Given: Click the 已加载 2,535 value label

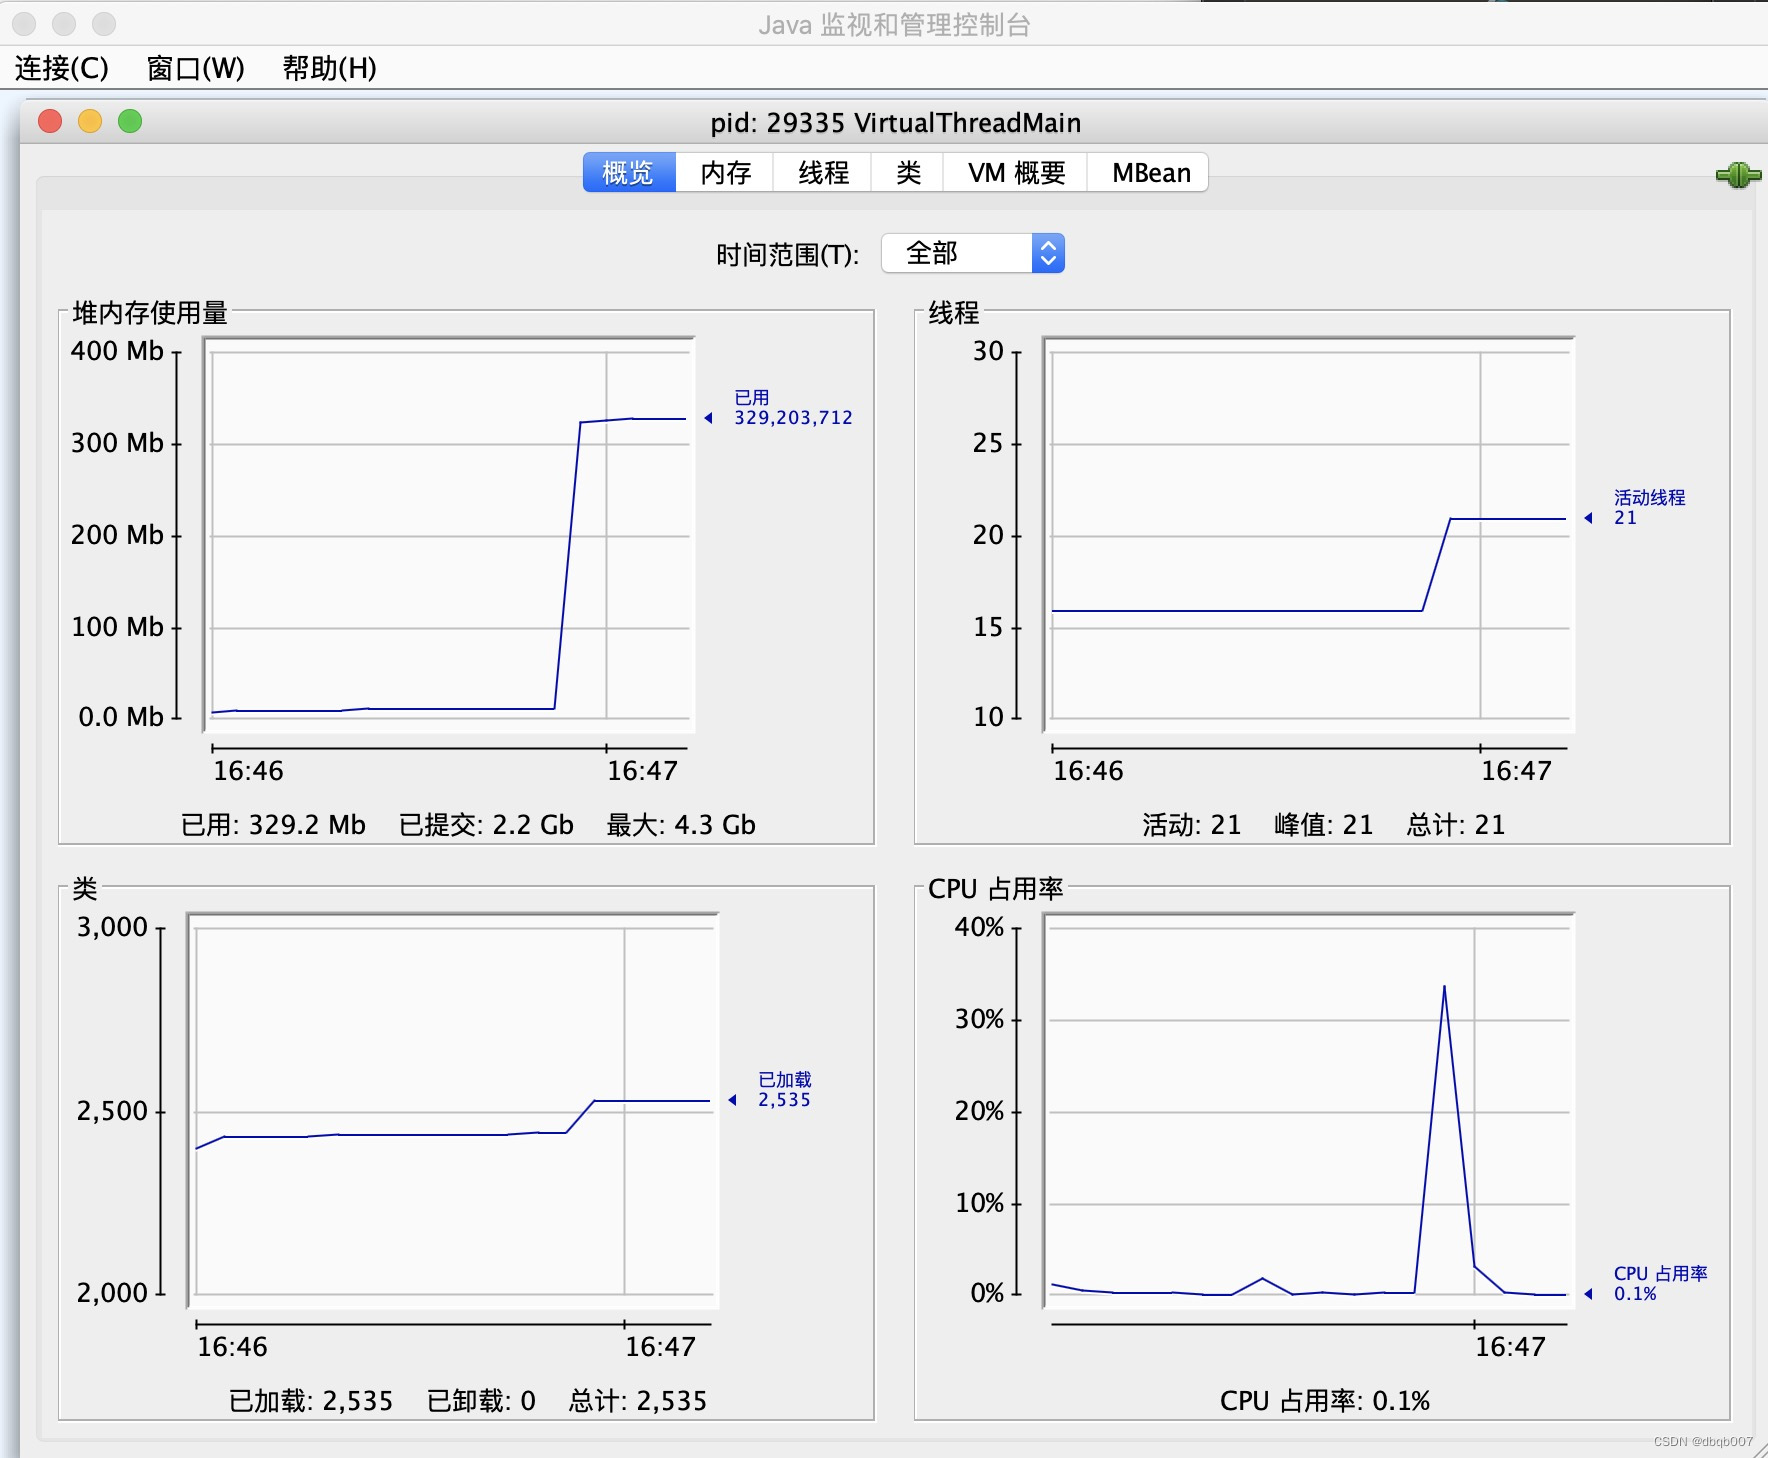Looking at the screenshot, I should tap(784, 1090).
